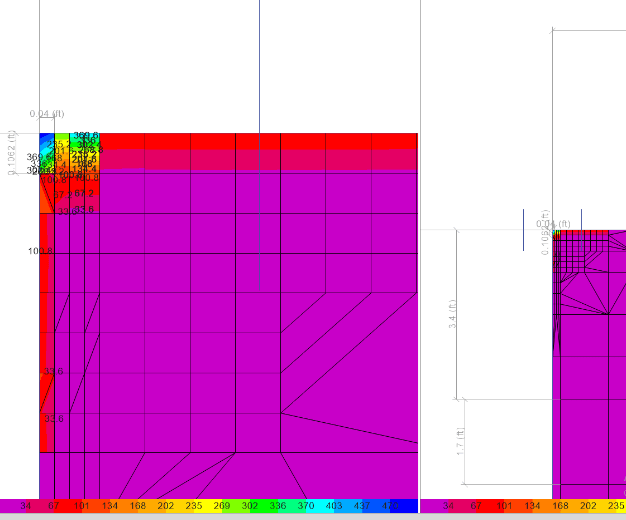Click the green 302 legend band
The height and width of the screenshot is (520, 626).
click(250, 506)
